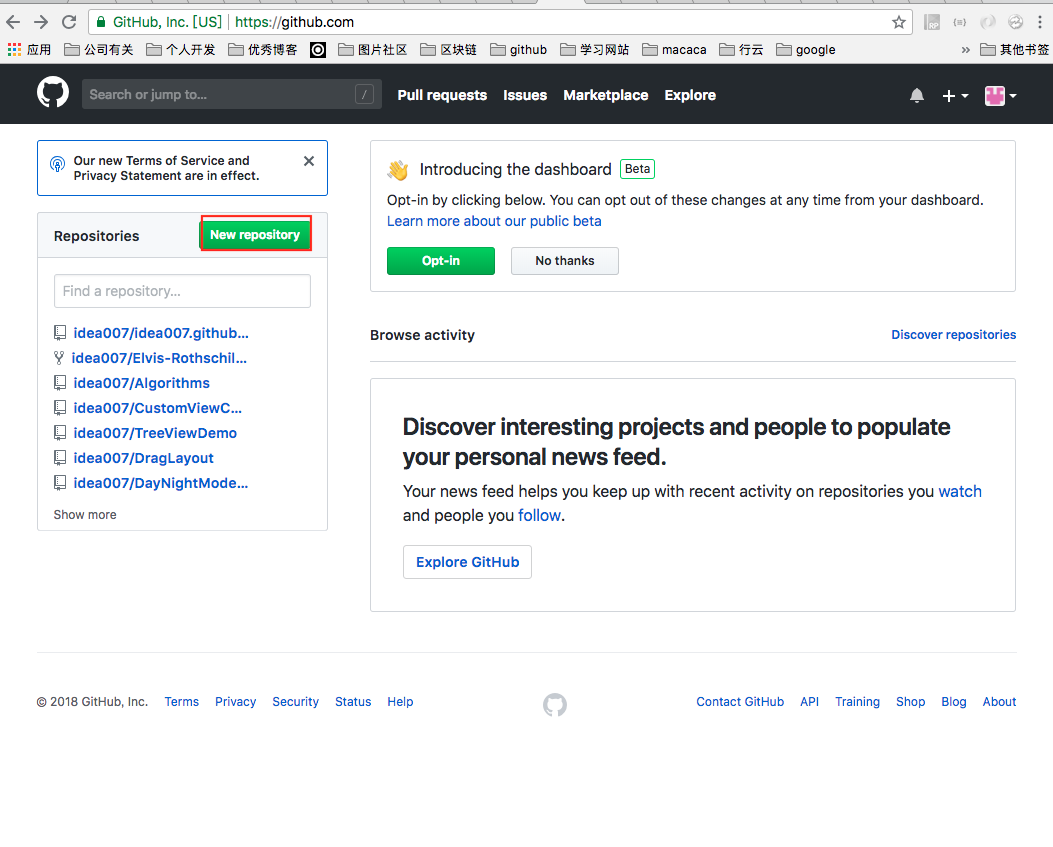
Task: Dismiss the Terms of Service notice
Action: pyautogui.click(x=309, y=161)
